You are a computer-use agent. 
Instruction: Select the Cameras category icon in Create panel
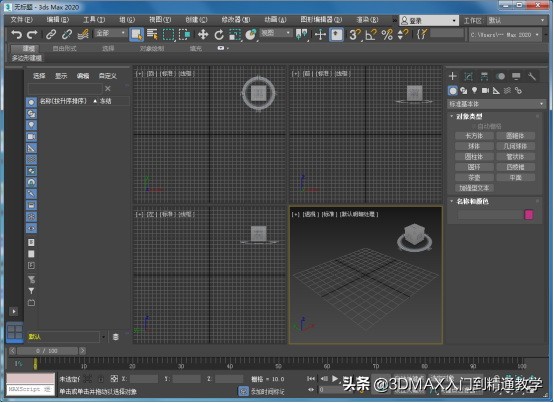coord(485,91)
